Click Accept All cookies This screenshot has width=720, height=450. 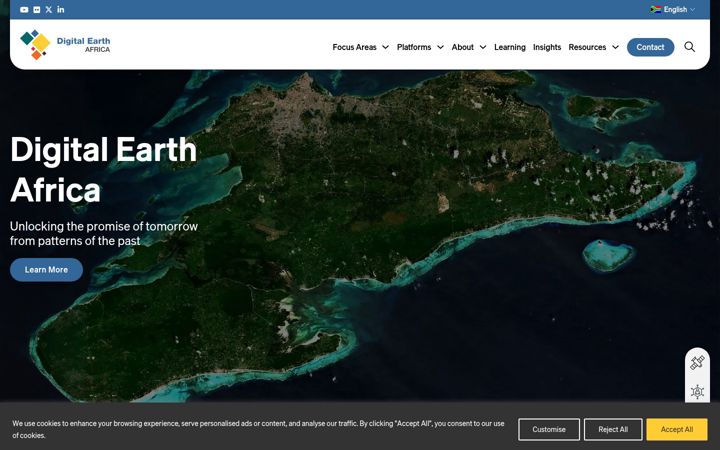(677, 429)
